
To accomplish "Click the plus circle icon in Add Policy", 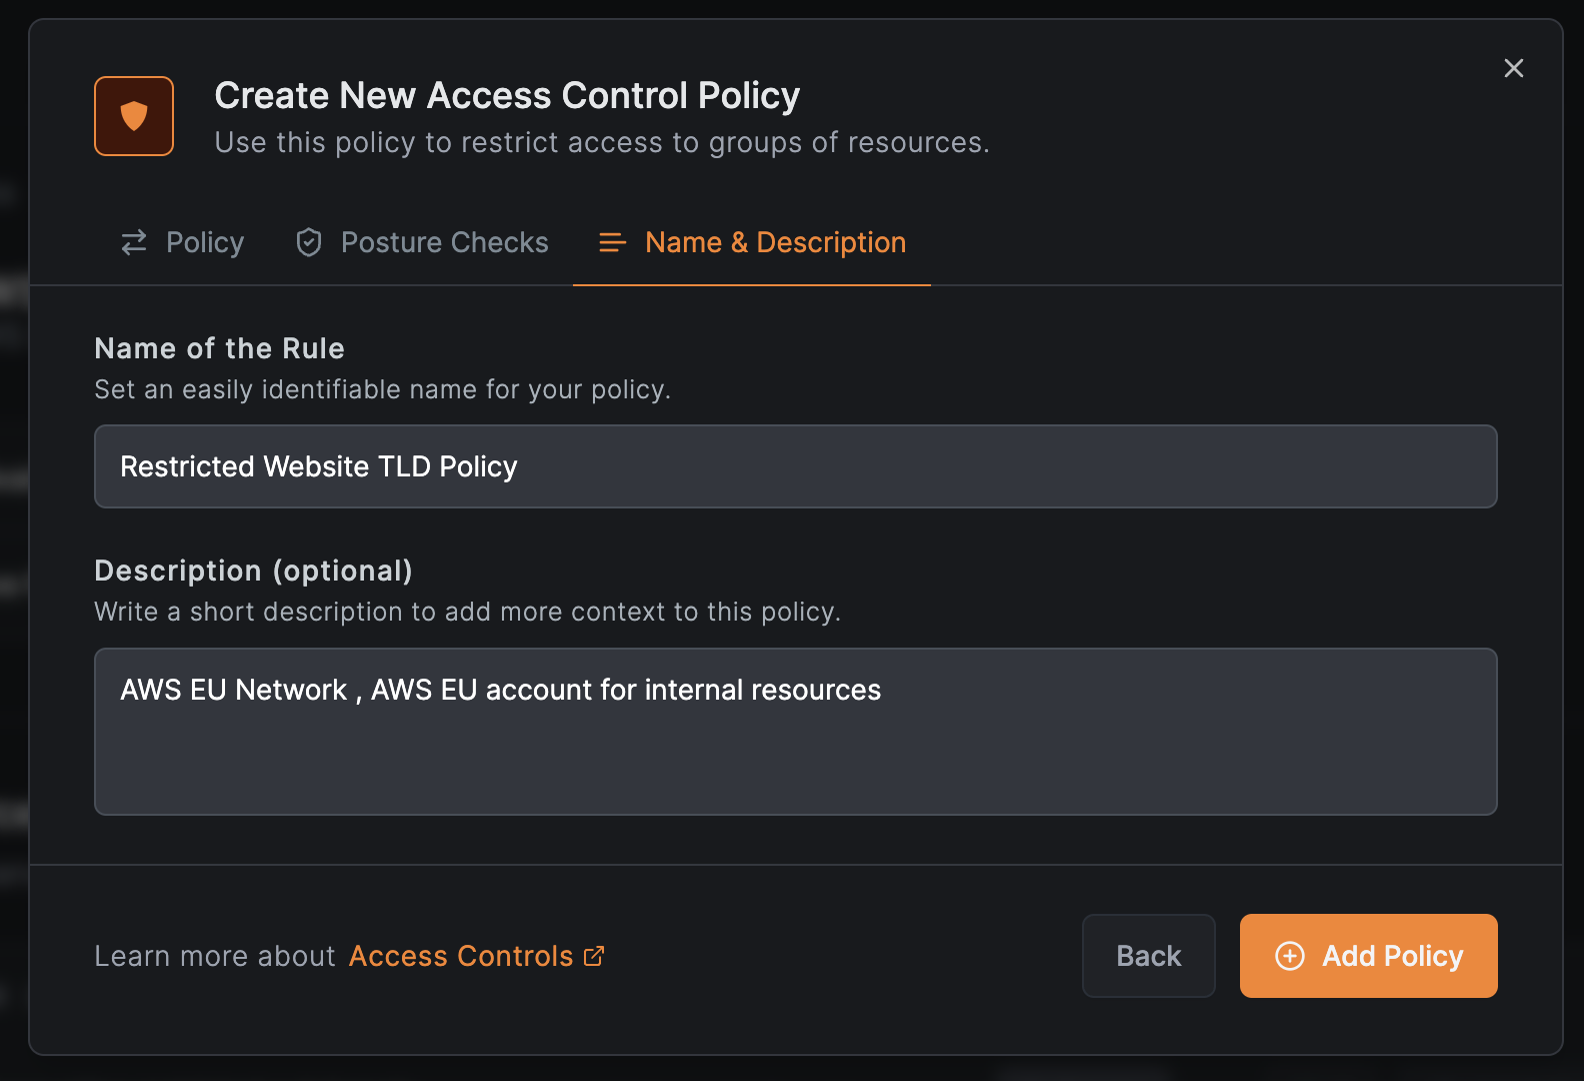I will 1290,956.
